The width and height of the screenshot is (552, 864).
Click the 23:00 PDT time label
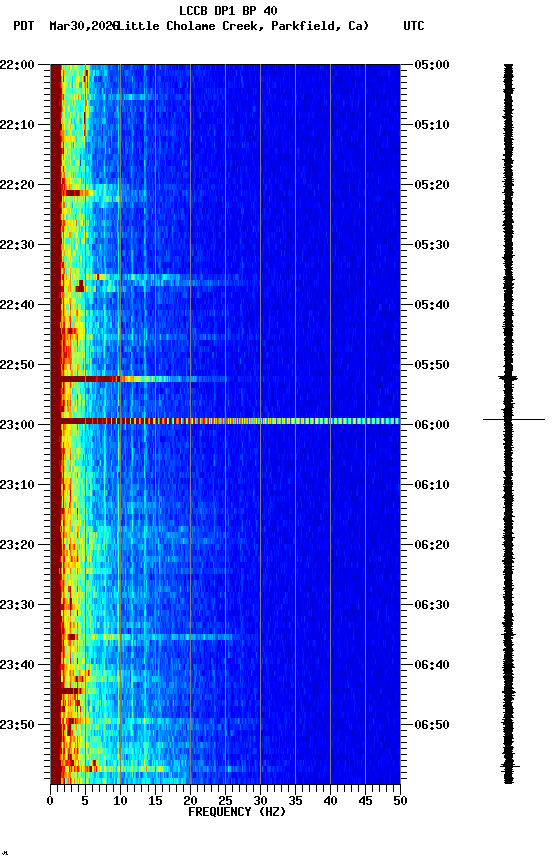(x=17, y=425)
